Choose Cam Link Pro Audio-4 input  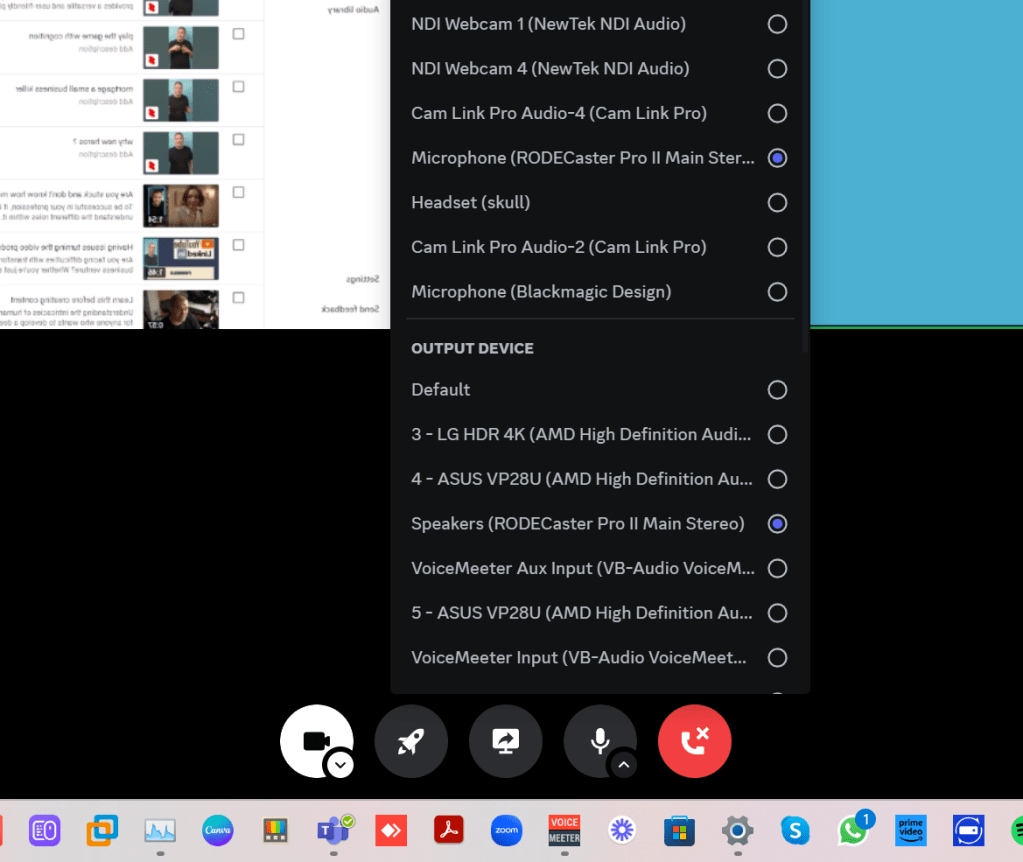598,113
